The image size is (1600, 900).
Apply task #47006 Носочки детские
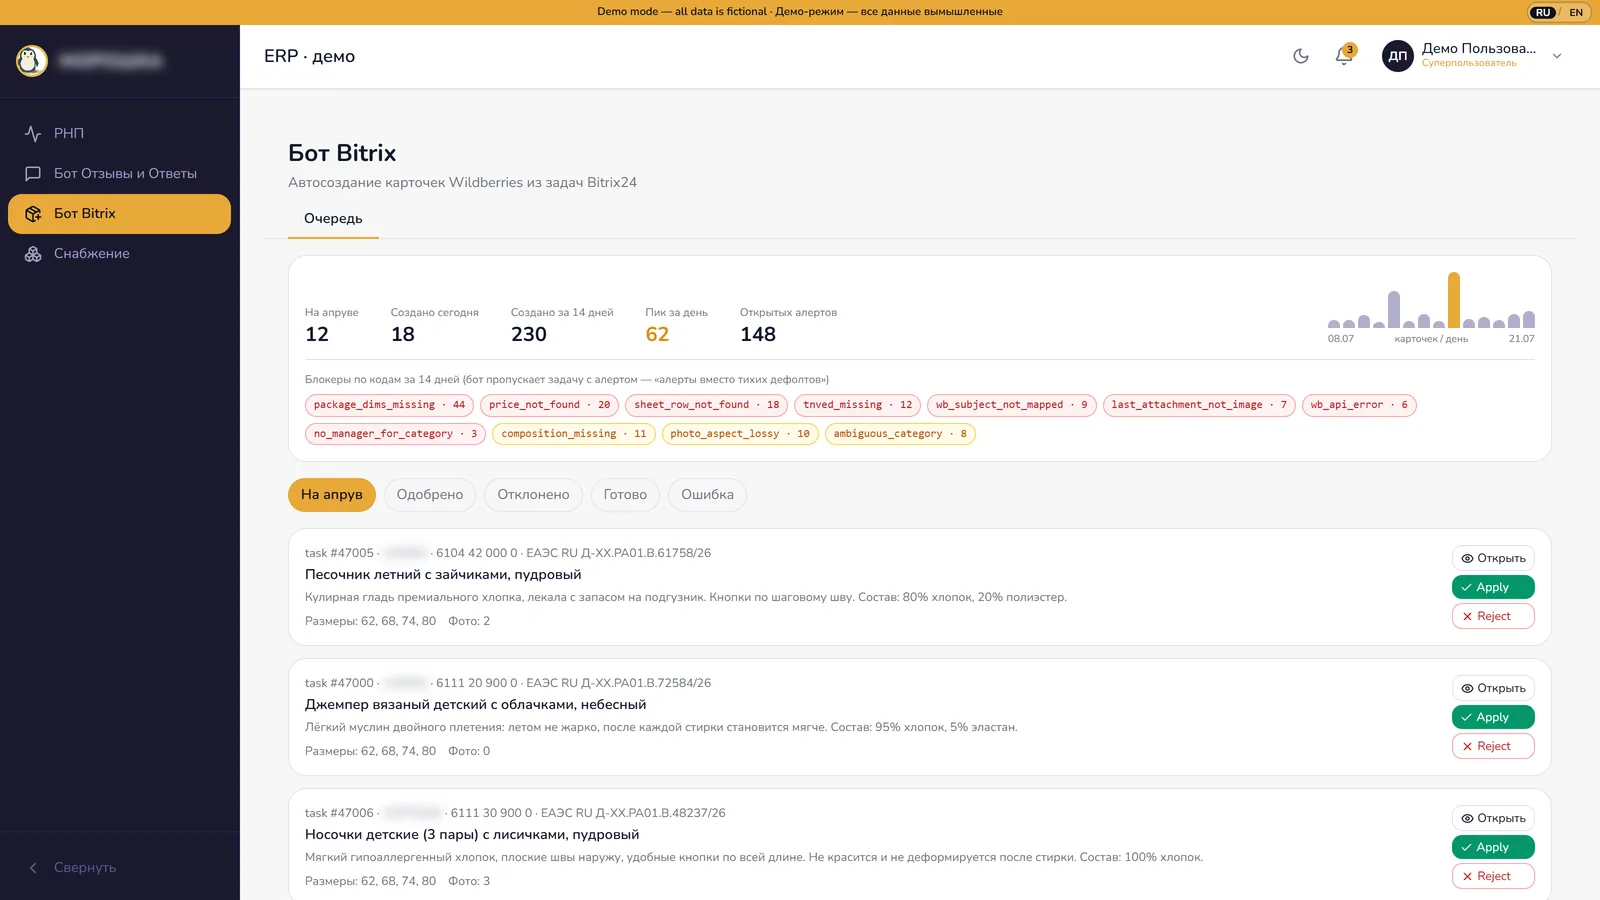(1493, 847)
